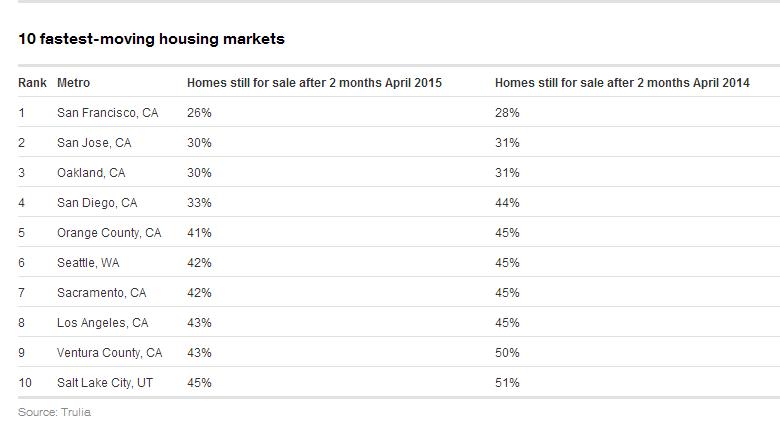Click Ventura County's 50% value
Image resolution: width=780 pixels, height=432 pixels.
tap(507, 352)
